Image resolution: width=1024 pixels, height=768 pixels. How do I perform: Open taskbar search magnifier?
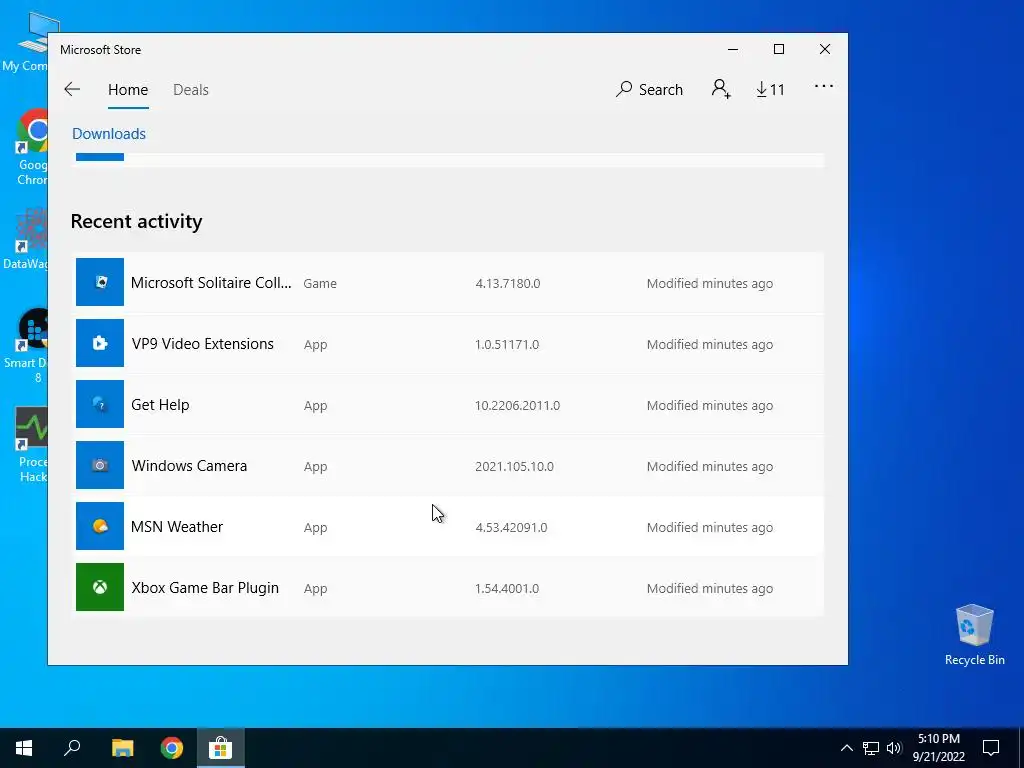tap(72, 748)
